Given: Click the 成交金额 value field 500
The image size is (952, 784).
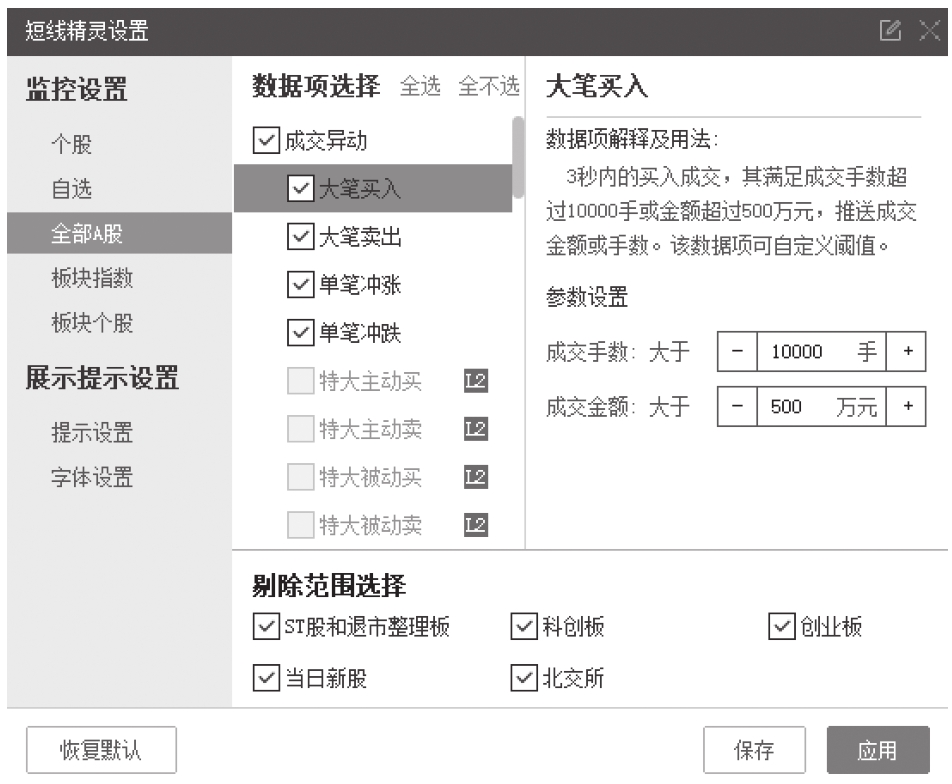Looking at the screenshot, I should pos(821,406).
